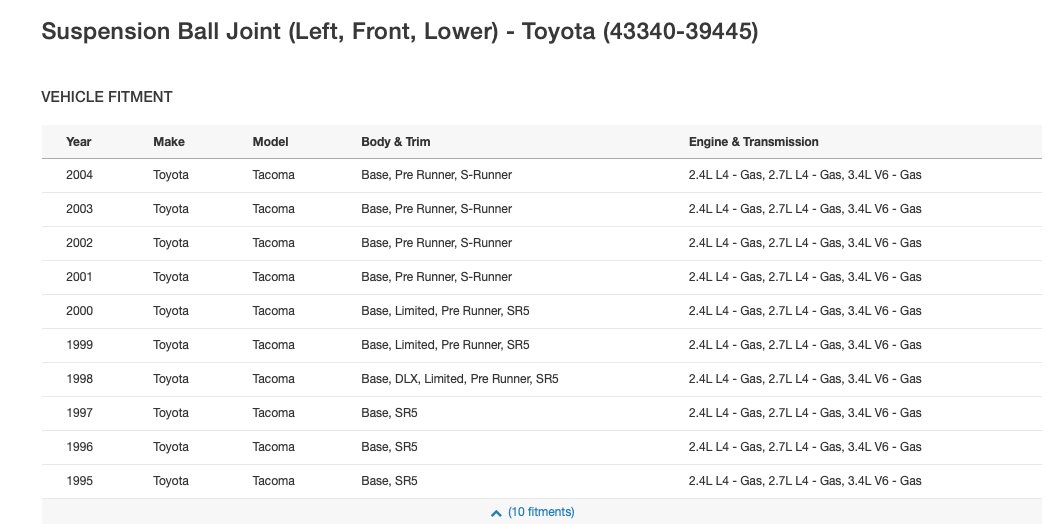1047x524 pixels.
Task: Click Toyota make in the 1996 row
Action: tap(171, 447)
